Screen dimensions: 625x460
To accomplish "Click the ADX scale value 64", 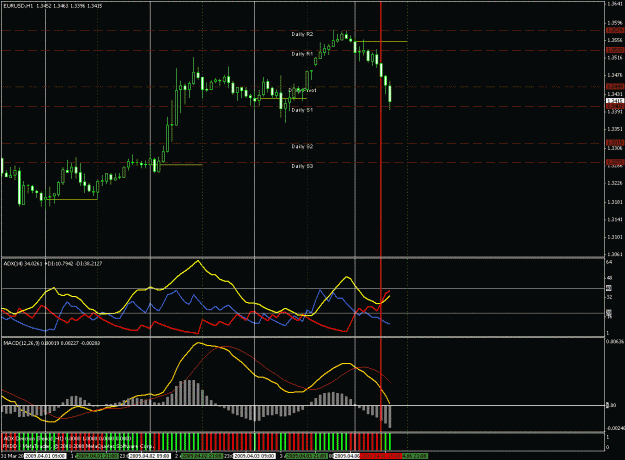I will point(609,262).
